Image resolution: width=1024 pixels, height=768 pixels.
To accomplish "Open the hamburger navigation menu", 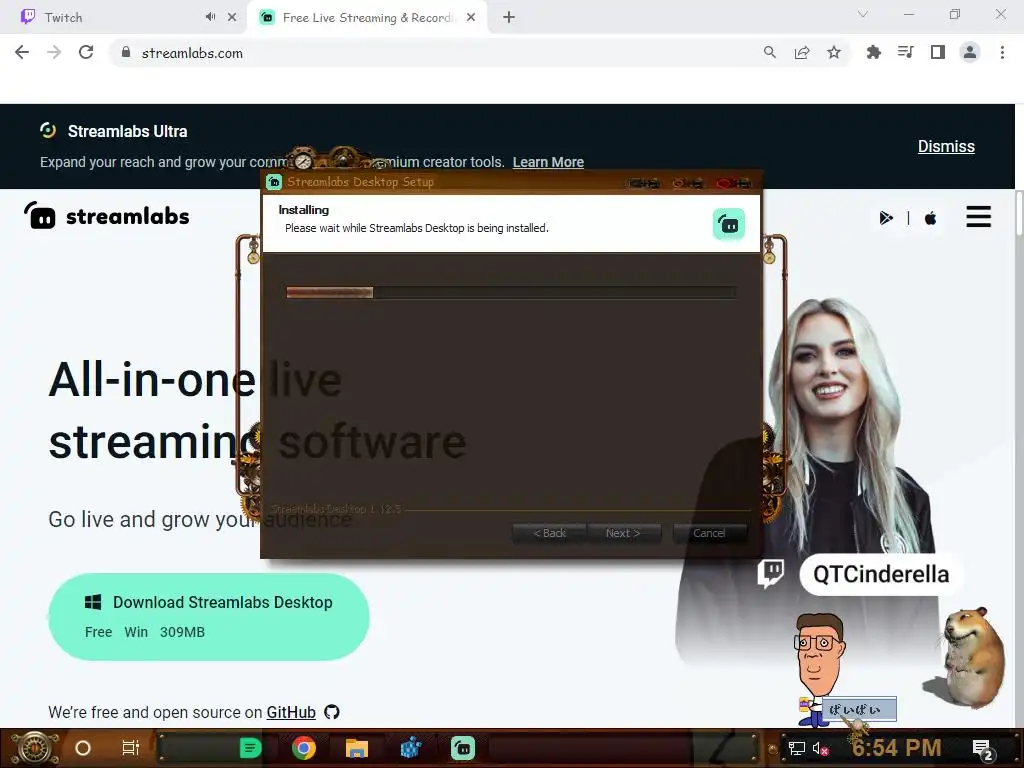I will click(978, 216).
